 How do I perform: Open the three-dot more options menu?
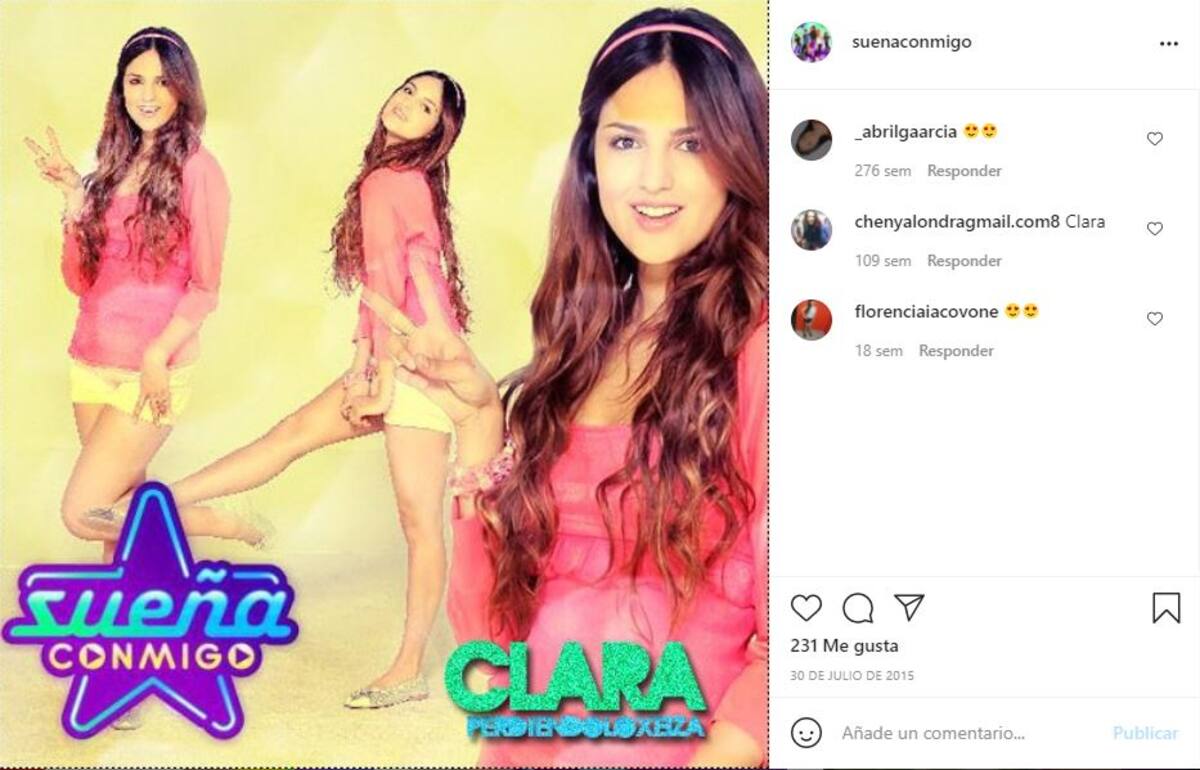tap(1169, 43)
